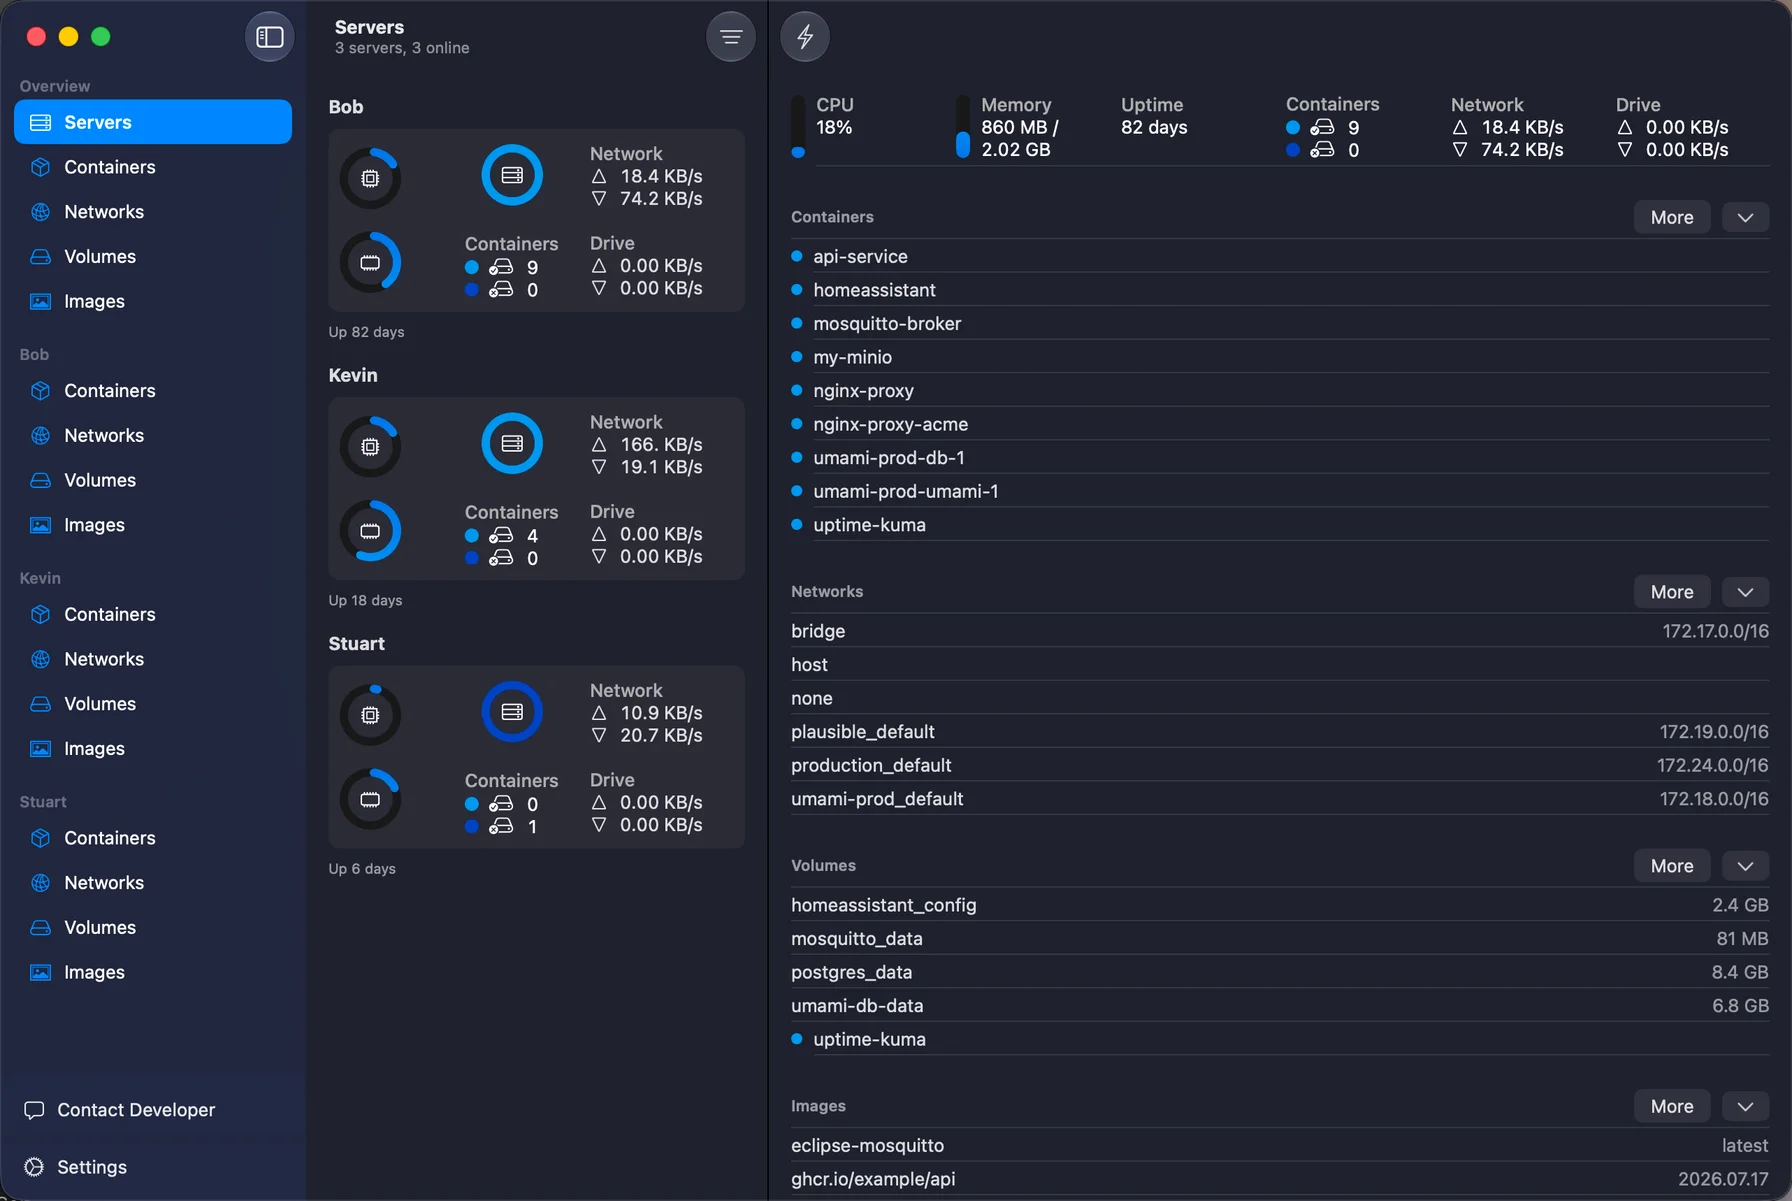Viewport: 1792px width, 1201px height.
Task: Click Stuart's memory gauge ring icon
Action: point(370,799)
